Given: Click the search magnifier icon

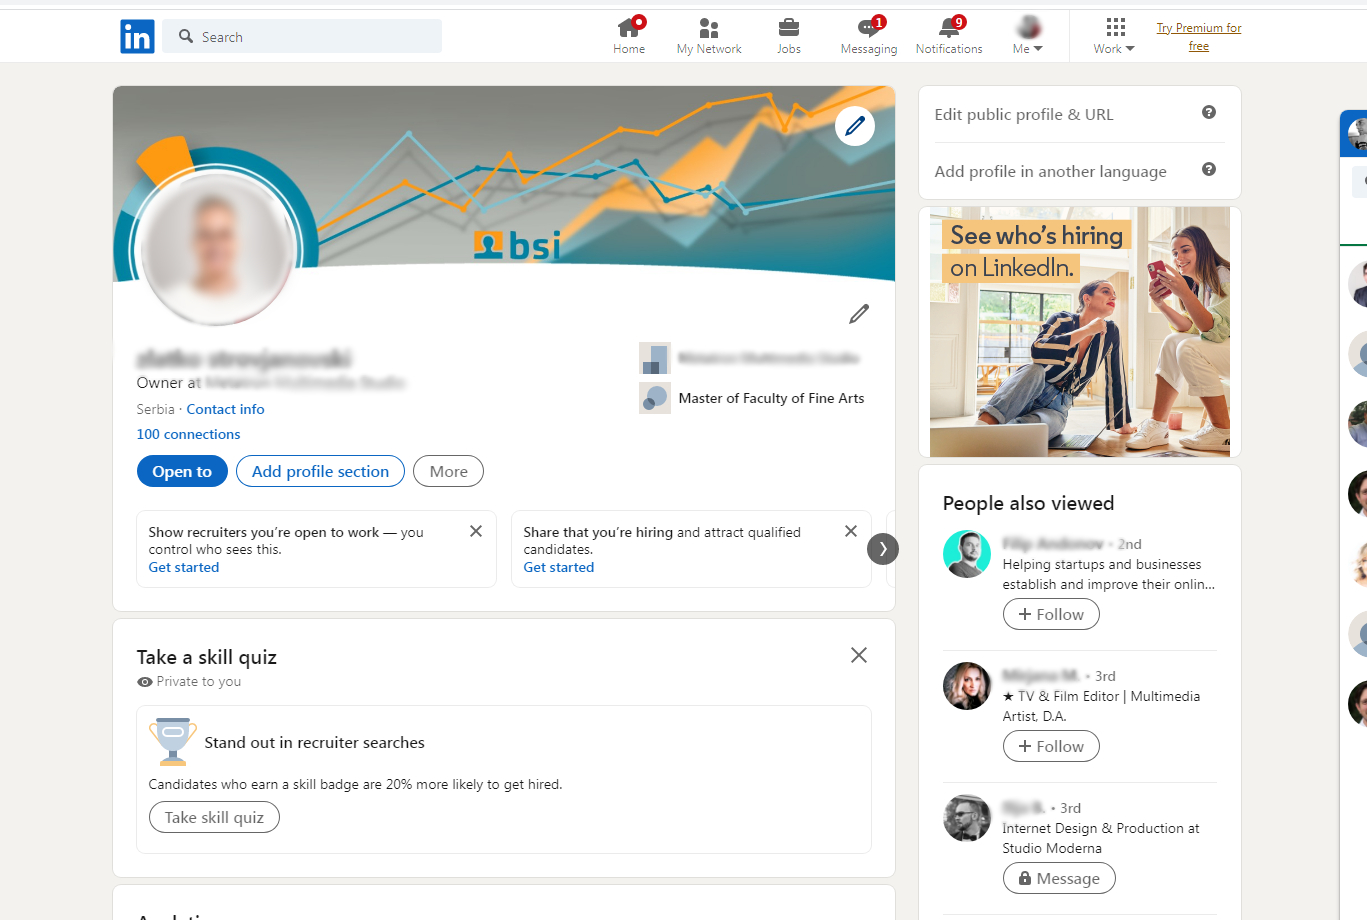Looking at the screenshot, I should coord(186,37).
